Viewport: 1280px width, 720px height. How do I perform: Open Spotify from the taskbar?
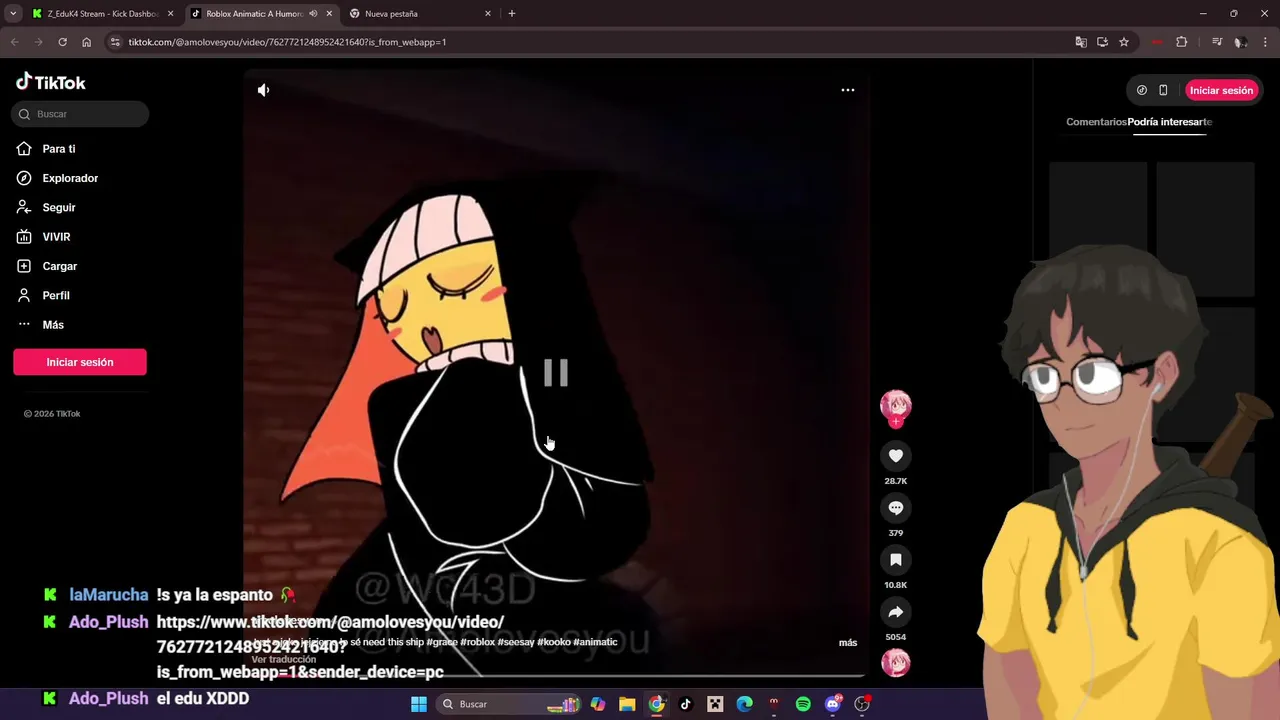(x=803, y=704)
